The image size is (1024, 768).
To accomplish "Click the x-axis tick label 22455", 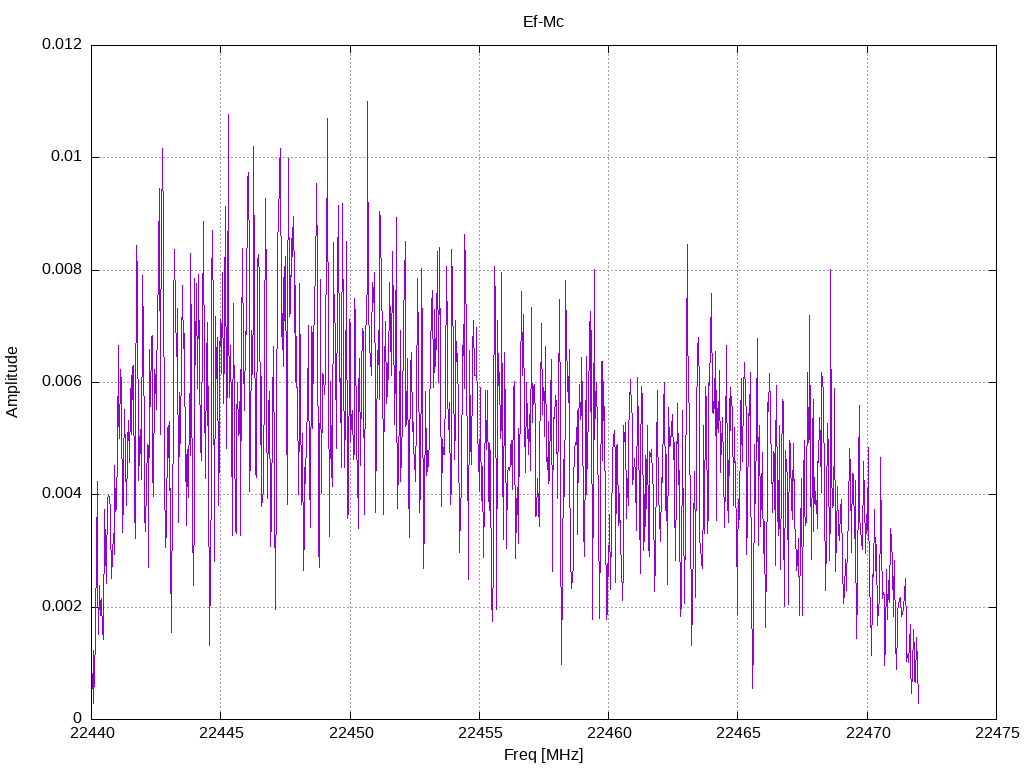I will click(480, 733).
